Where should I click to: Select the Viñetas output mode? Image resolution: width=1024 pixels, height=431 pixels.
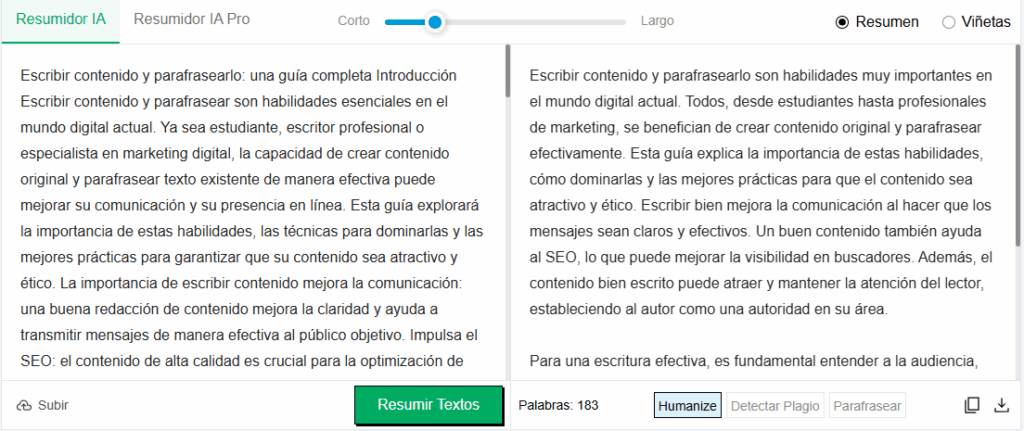point(948,22)
